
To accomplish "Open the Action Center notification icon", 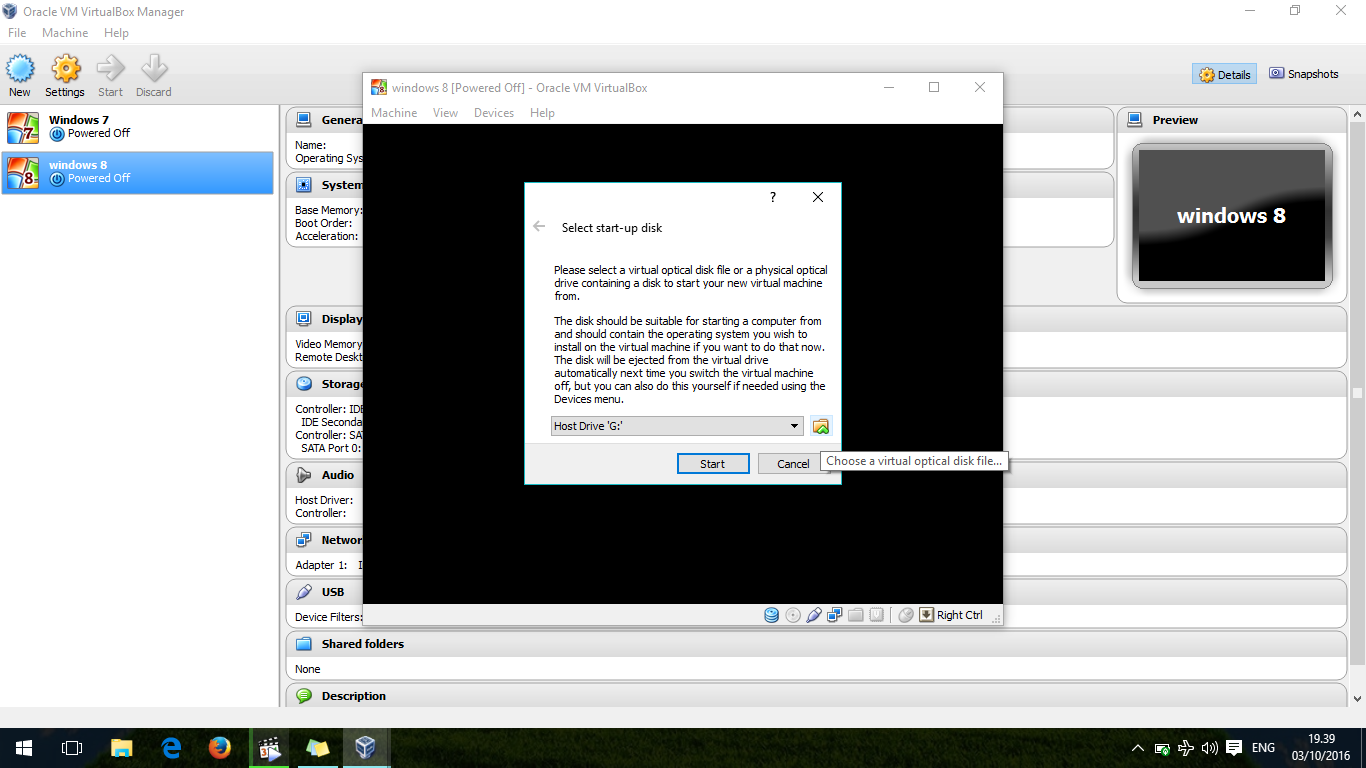I will (x=1234, y=748).
